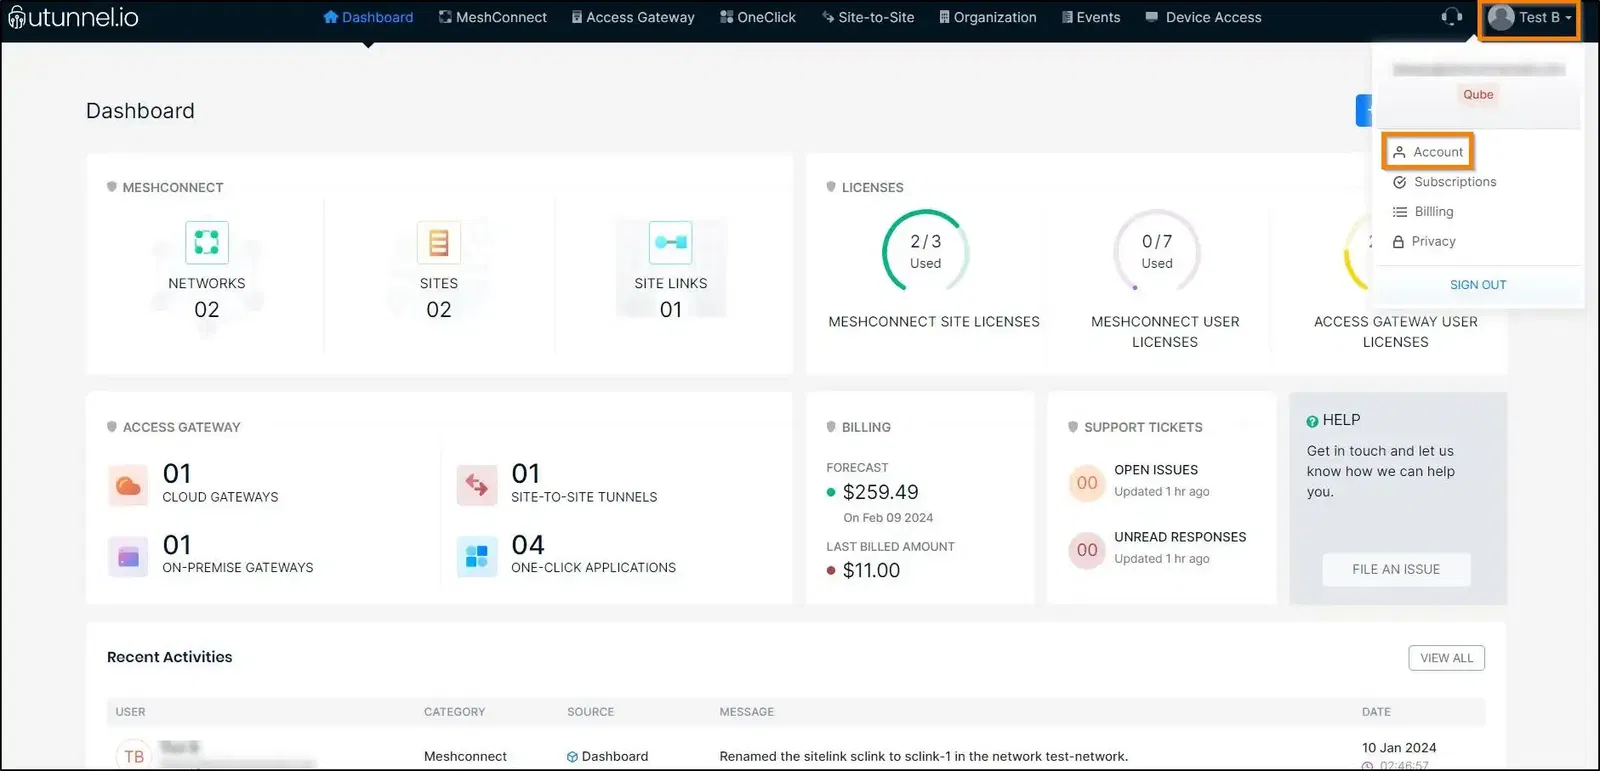Select Account from user menu
This screenshot has height=771, width=1600.
1428,152
